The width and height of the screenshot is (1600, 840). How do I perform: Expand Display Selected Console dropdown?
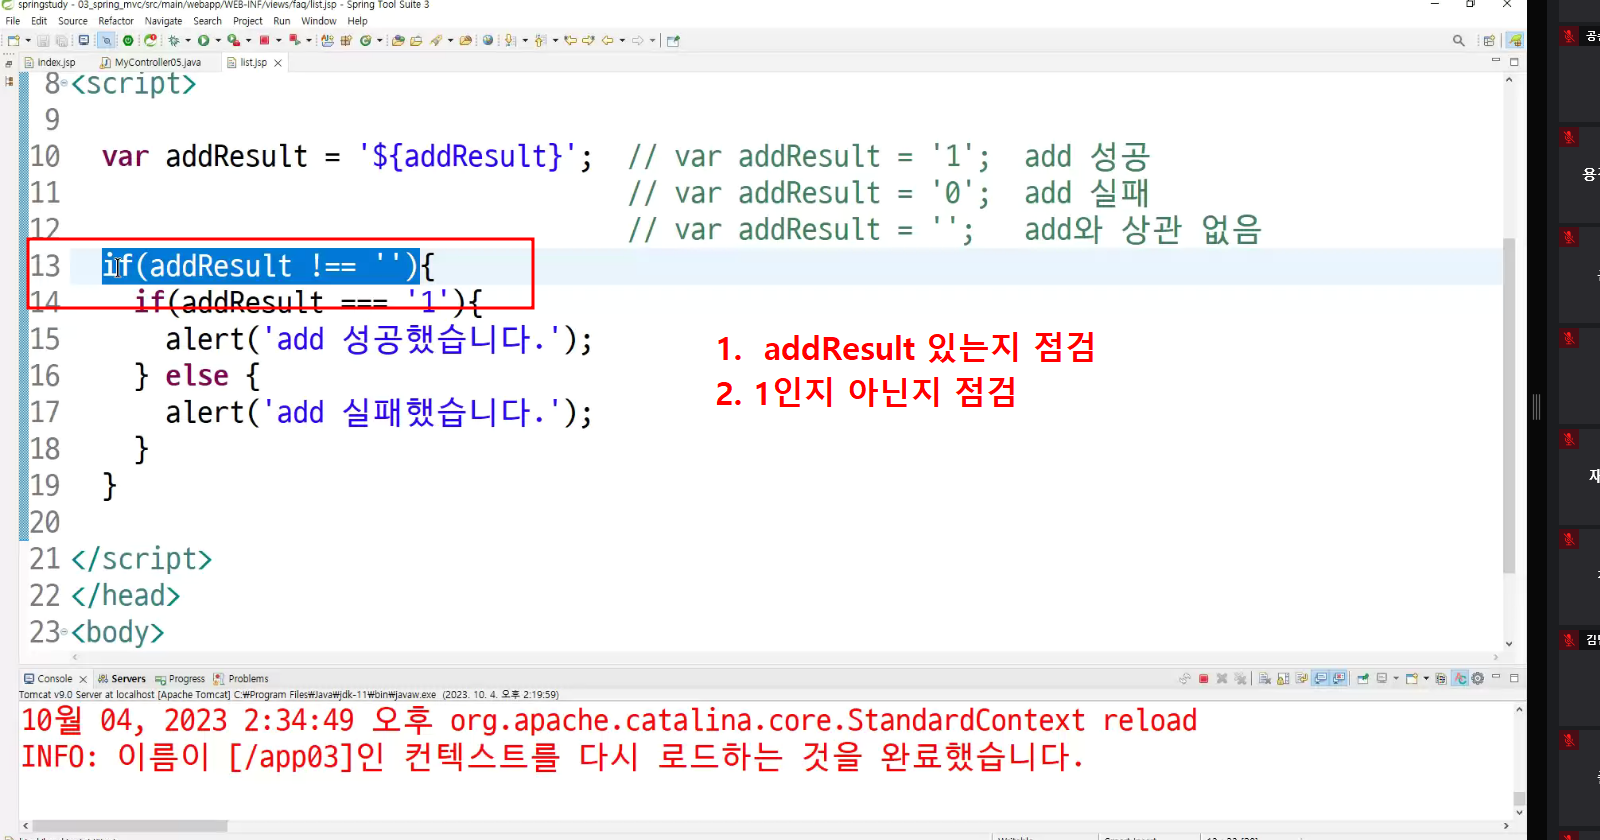pos(1396,678)
